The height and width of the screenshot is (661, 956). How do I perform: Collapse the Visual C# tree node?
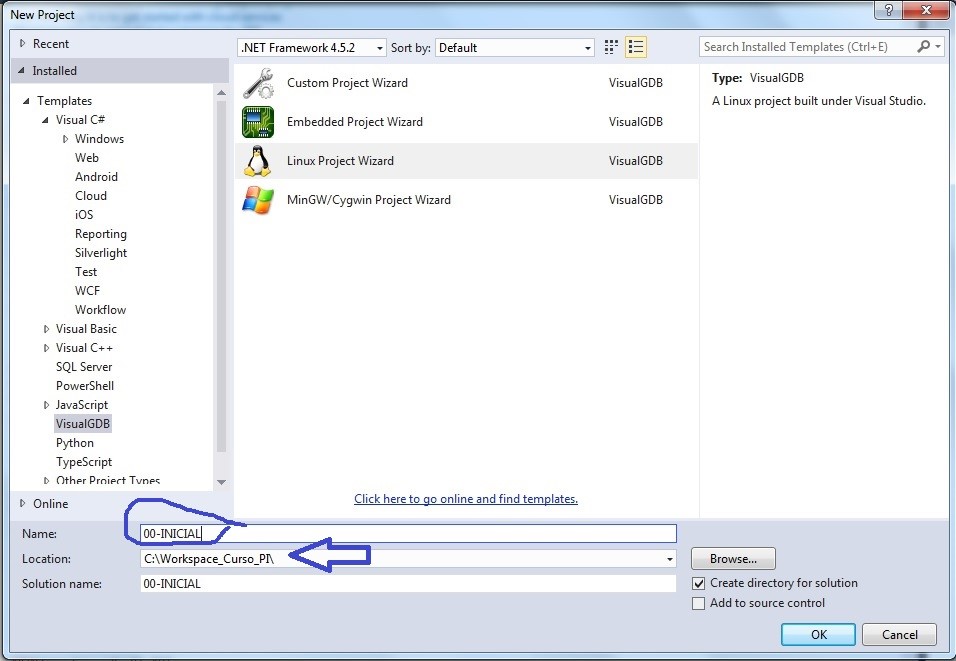[47, 119]
